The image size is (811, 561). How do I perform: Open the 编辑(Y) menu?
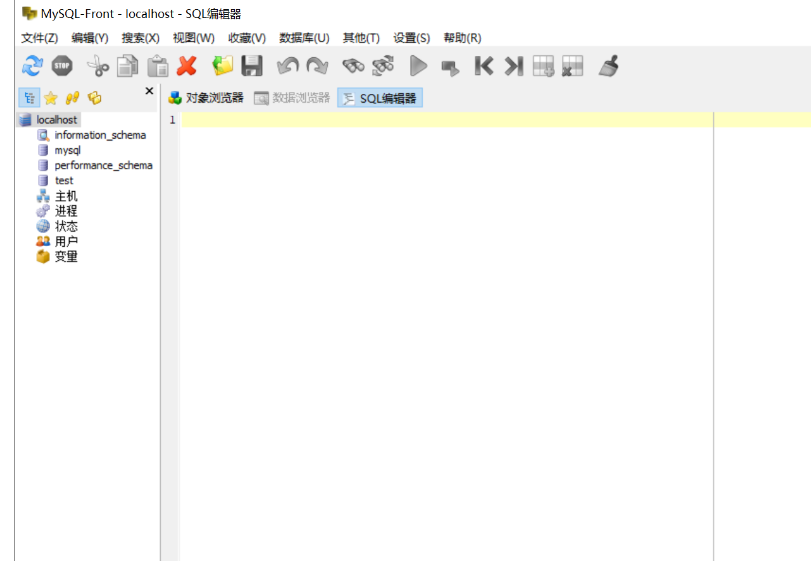tap(89, 38)
